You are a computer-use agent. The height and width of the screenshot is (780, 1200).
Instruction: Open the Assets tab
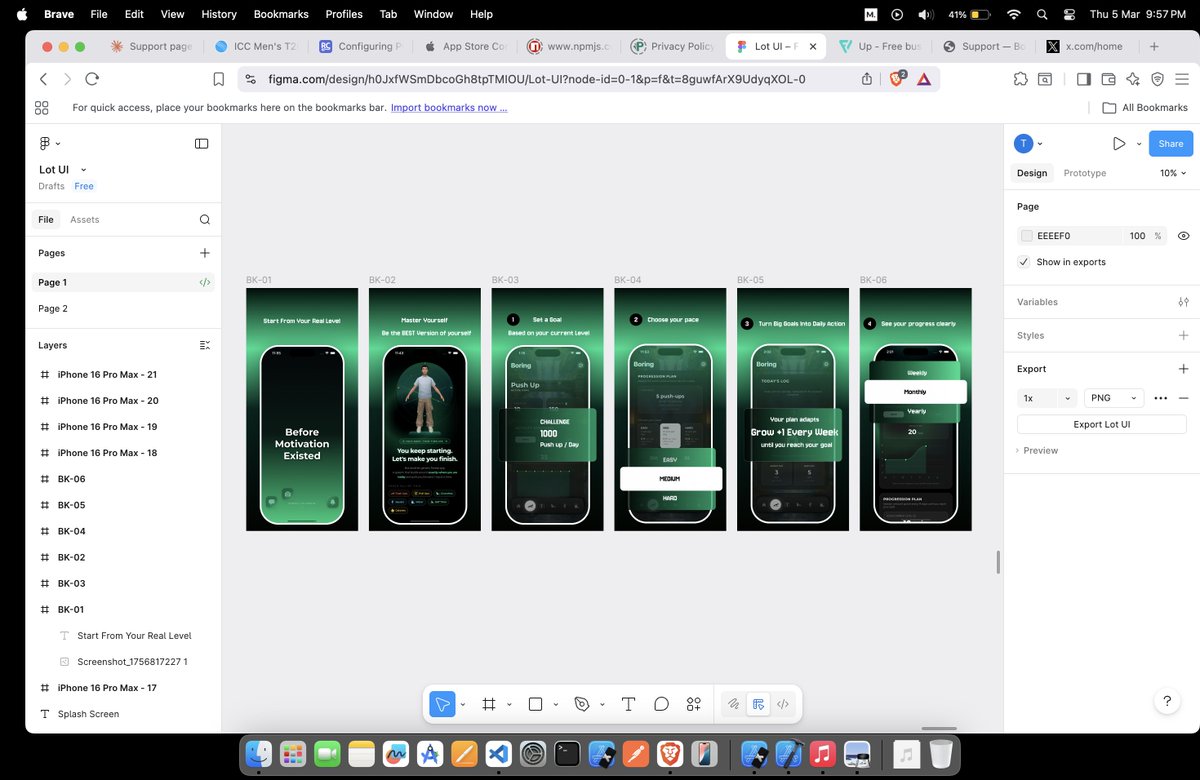tap(85, 220)
